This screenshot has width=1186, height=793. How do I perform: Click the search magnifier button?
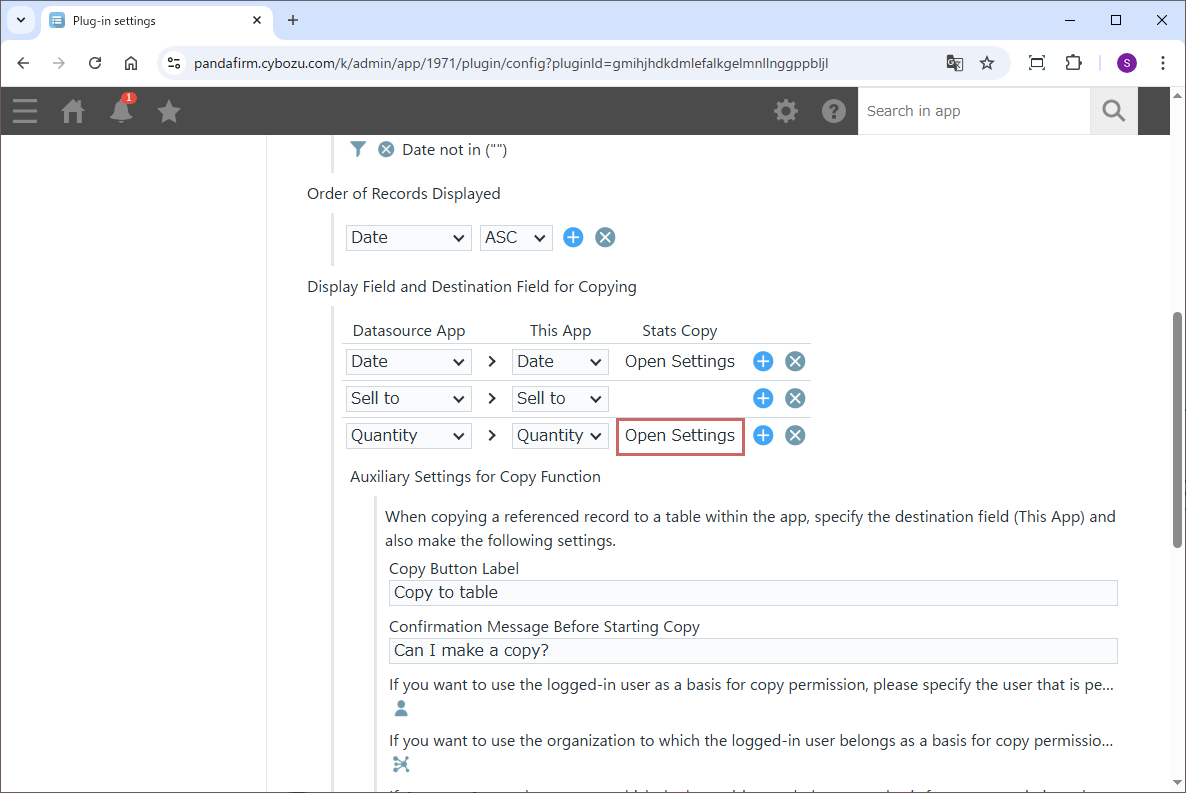(1113, 111)
